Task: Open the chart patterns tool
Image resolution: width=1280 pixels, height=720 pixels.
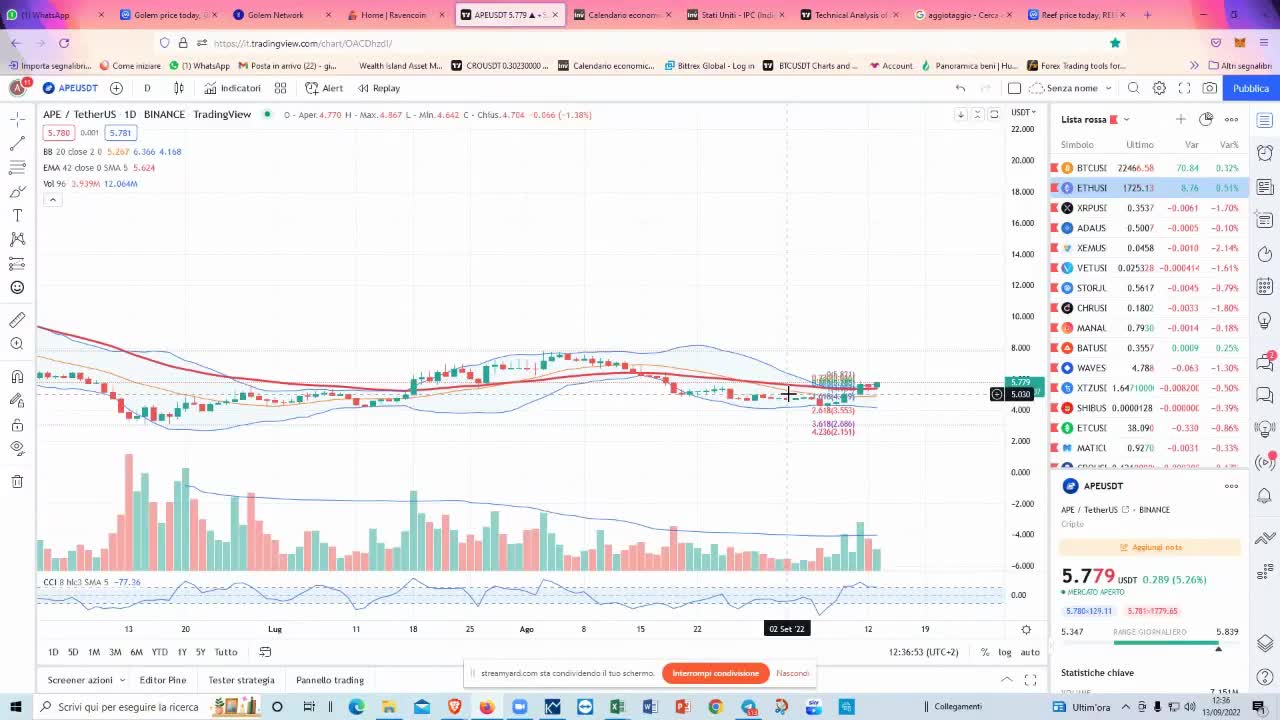Action: coord(17,239)
